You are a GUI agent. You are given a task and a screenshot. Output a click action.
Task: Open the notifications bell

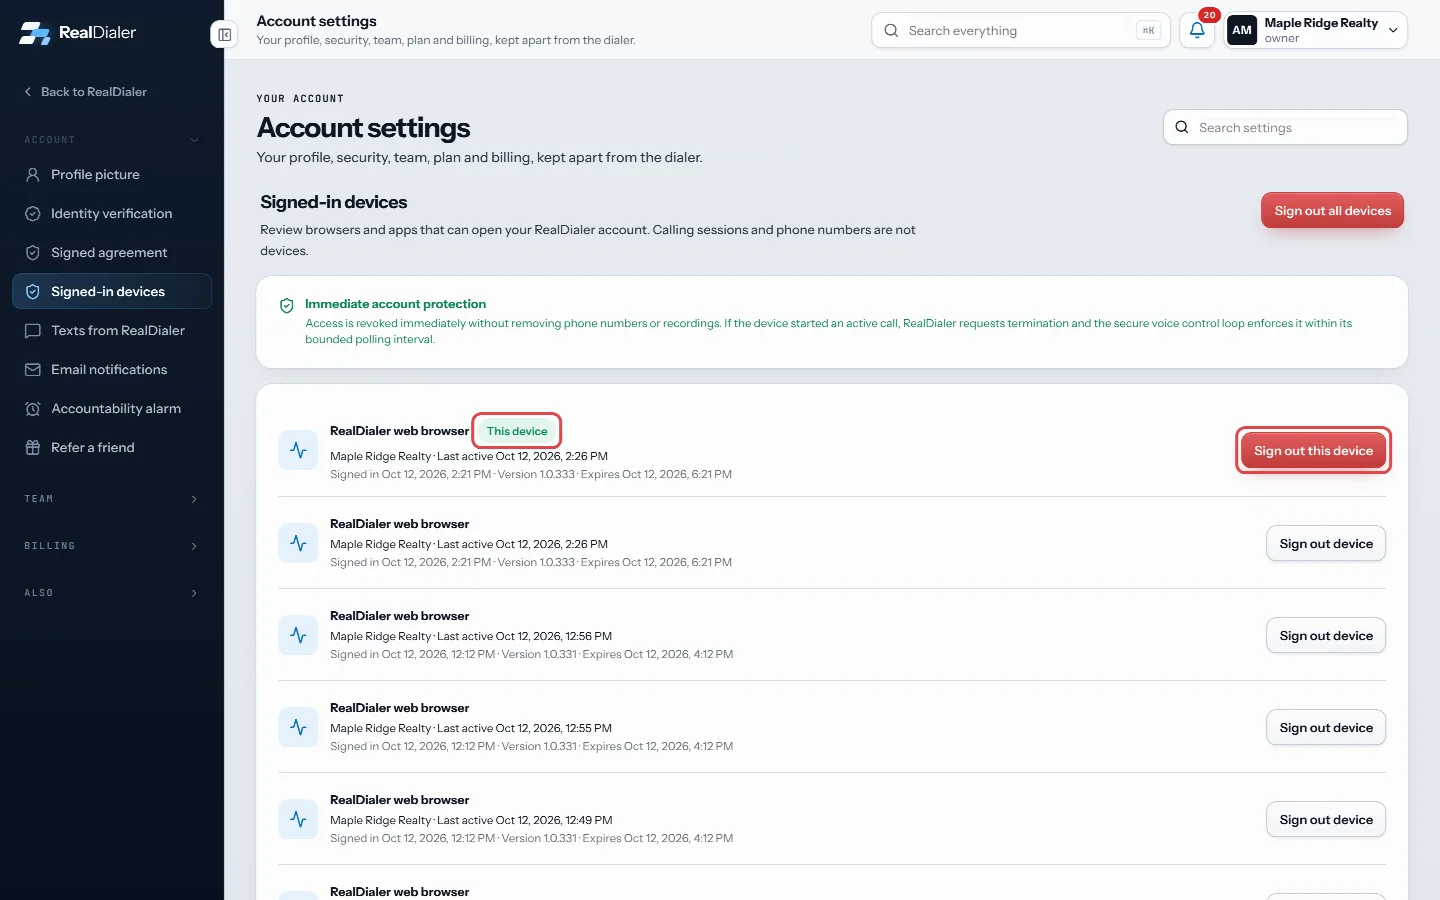pyautogui.click(x=1197, y=30)
